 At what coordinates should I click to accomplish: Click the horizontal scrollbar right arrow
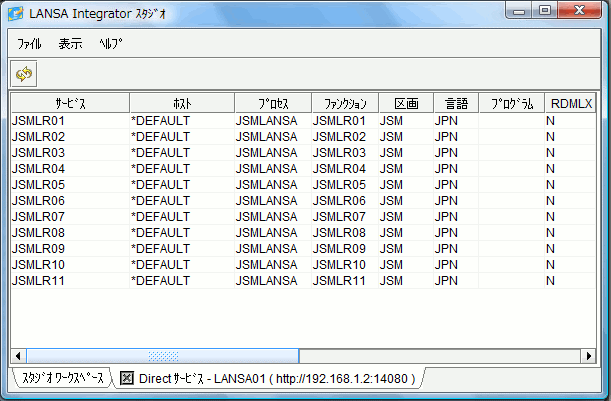pyautogui.click(x=588, y=356)
